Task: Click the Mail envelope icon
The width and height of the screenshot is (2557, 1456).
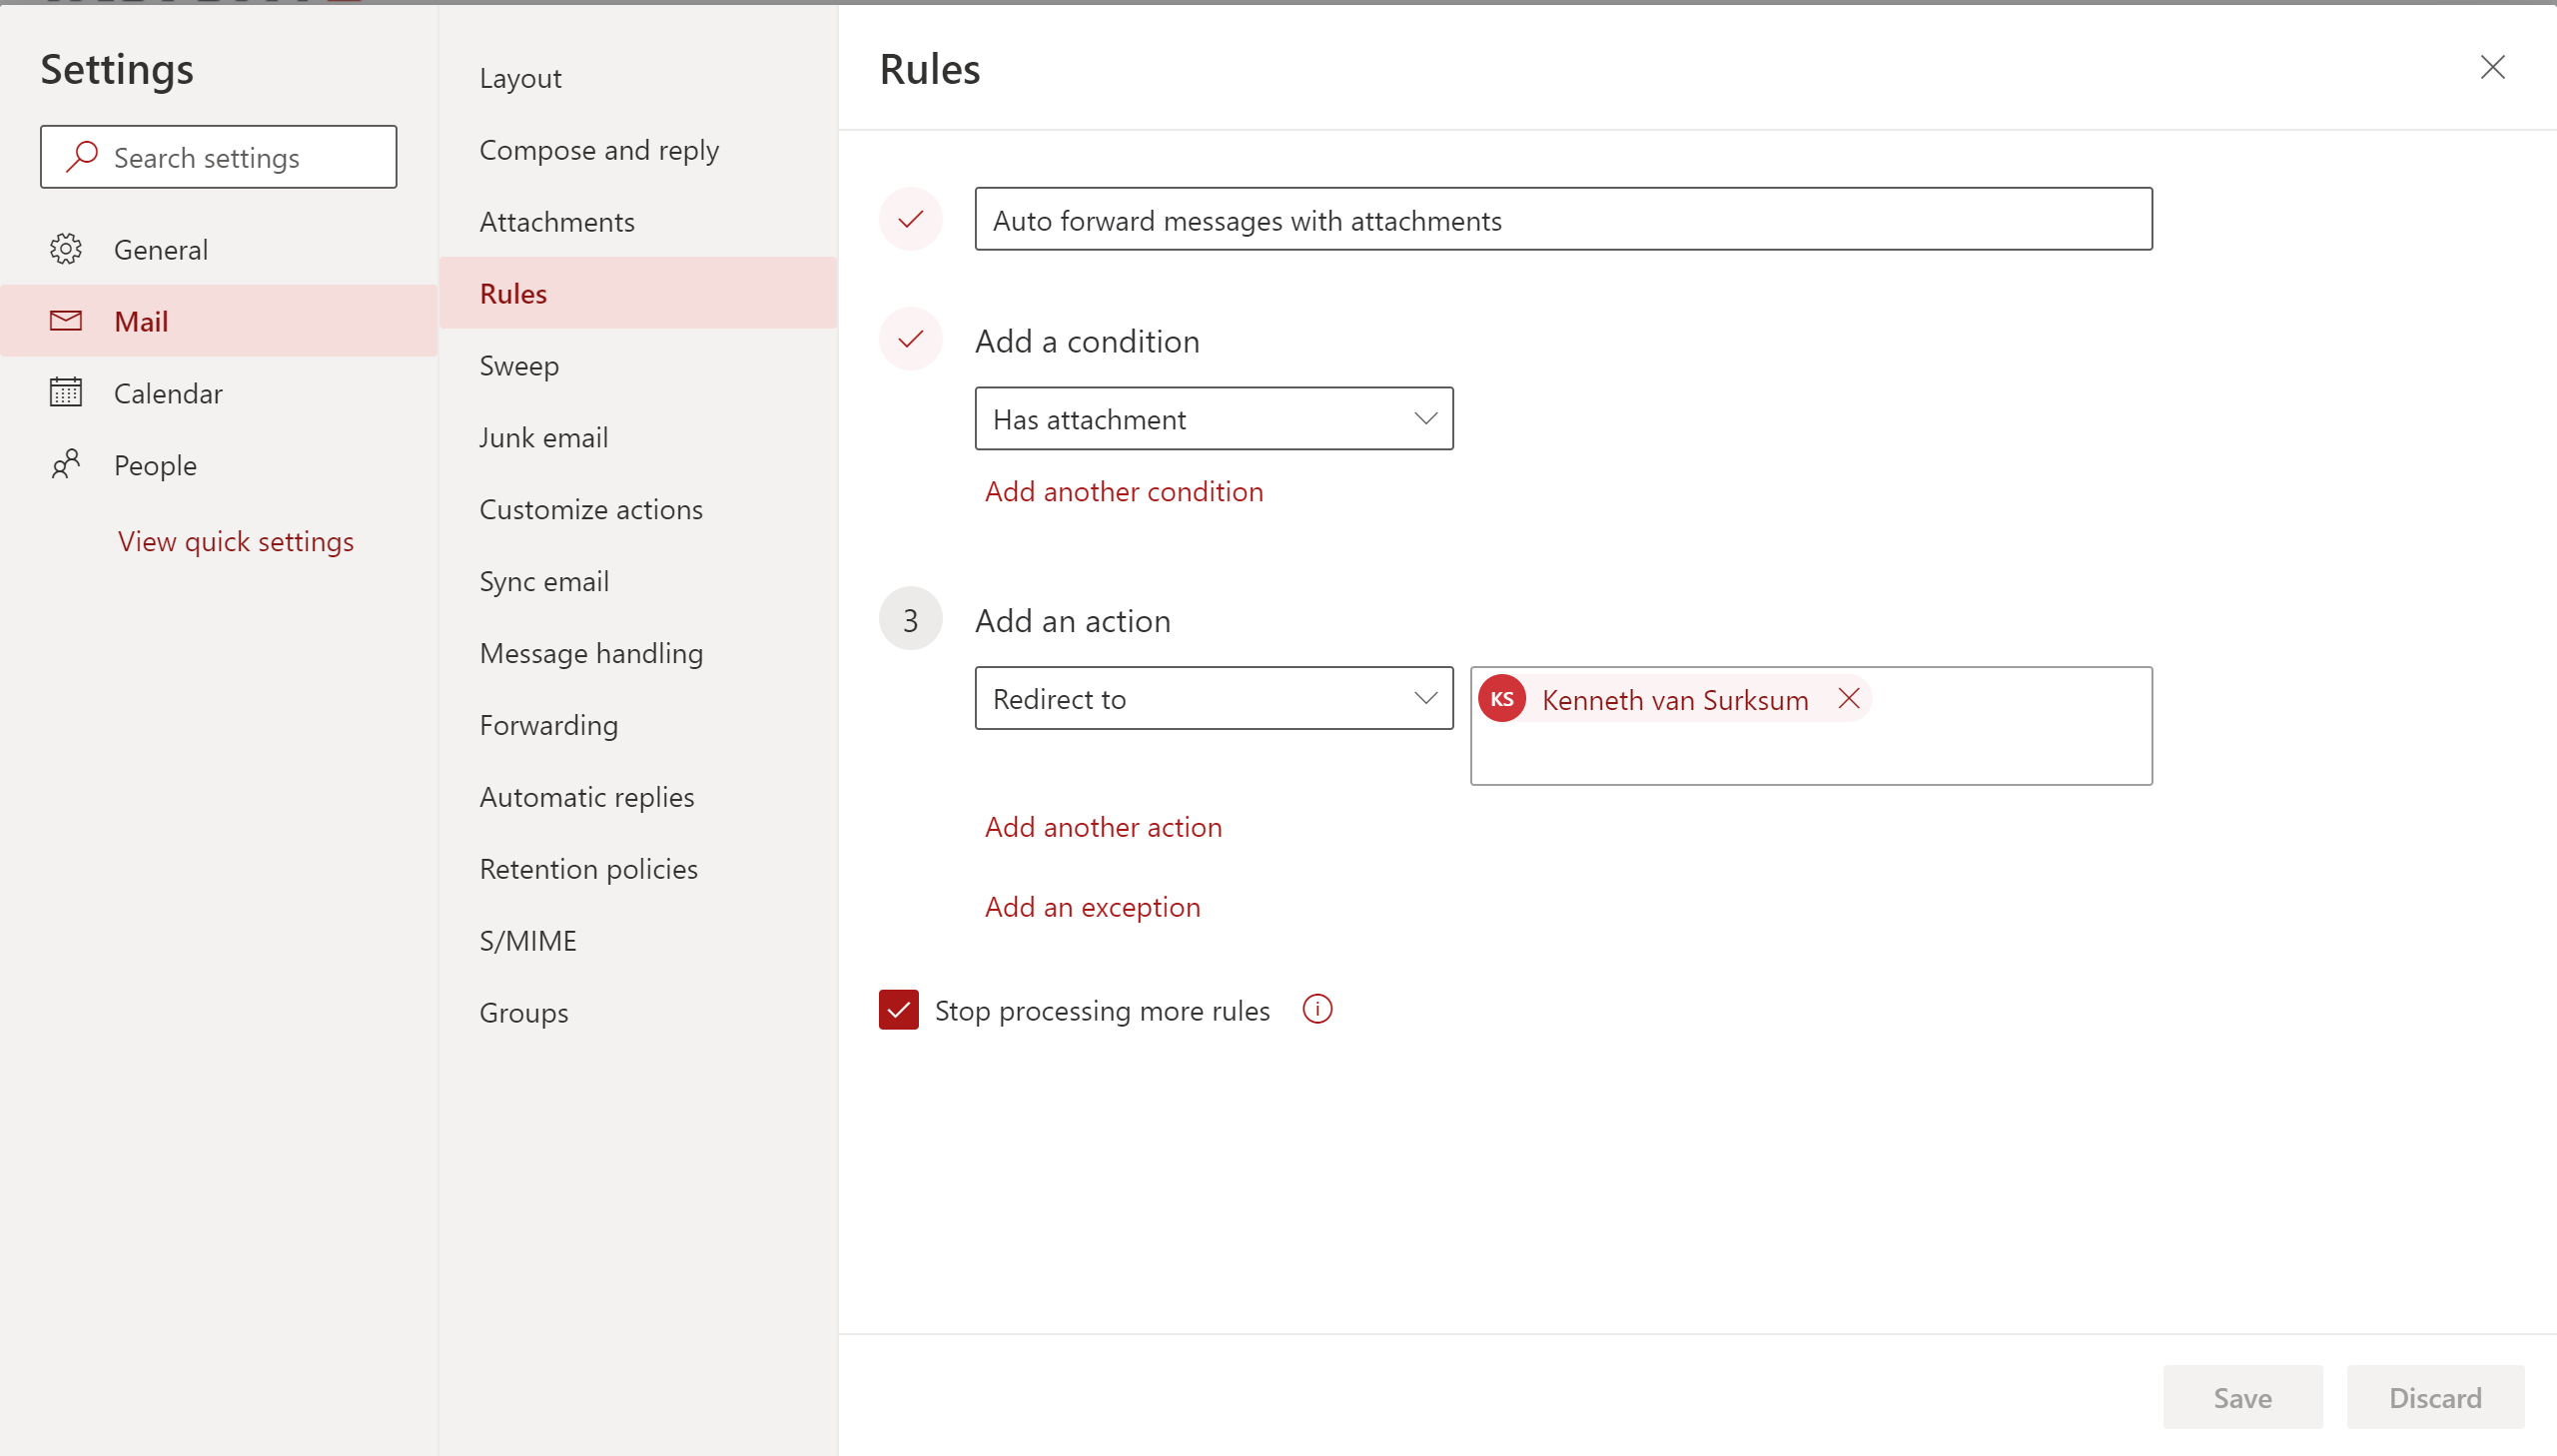Action: [x=66, y=321]
